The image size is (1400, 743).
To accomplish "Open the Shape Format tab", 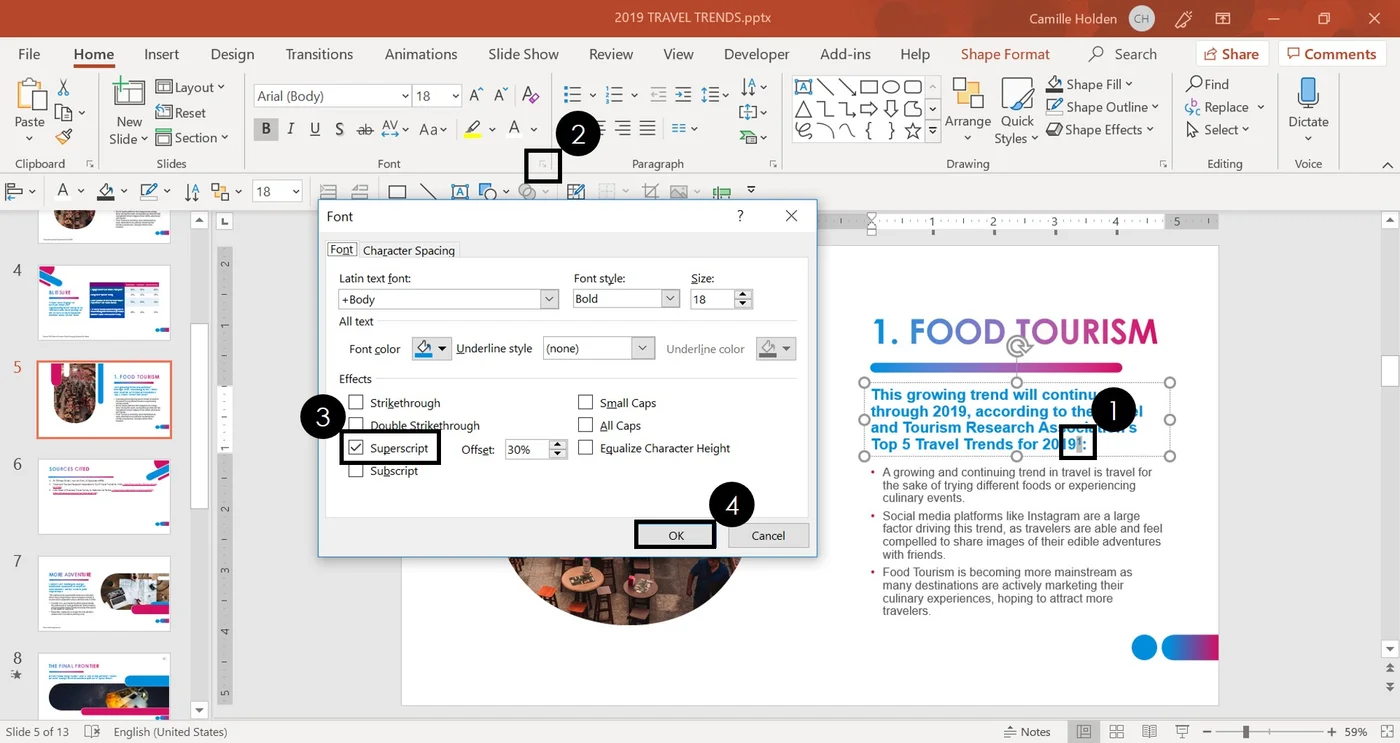I will 1005,54.
